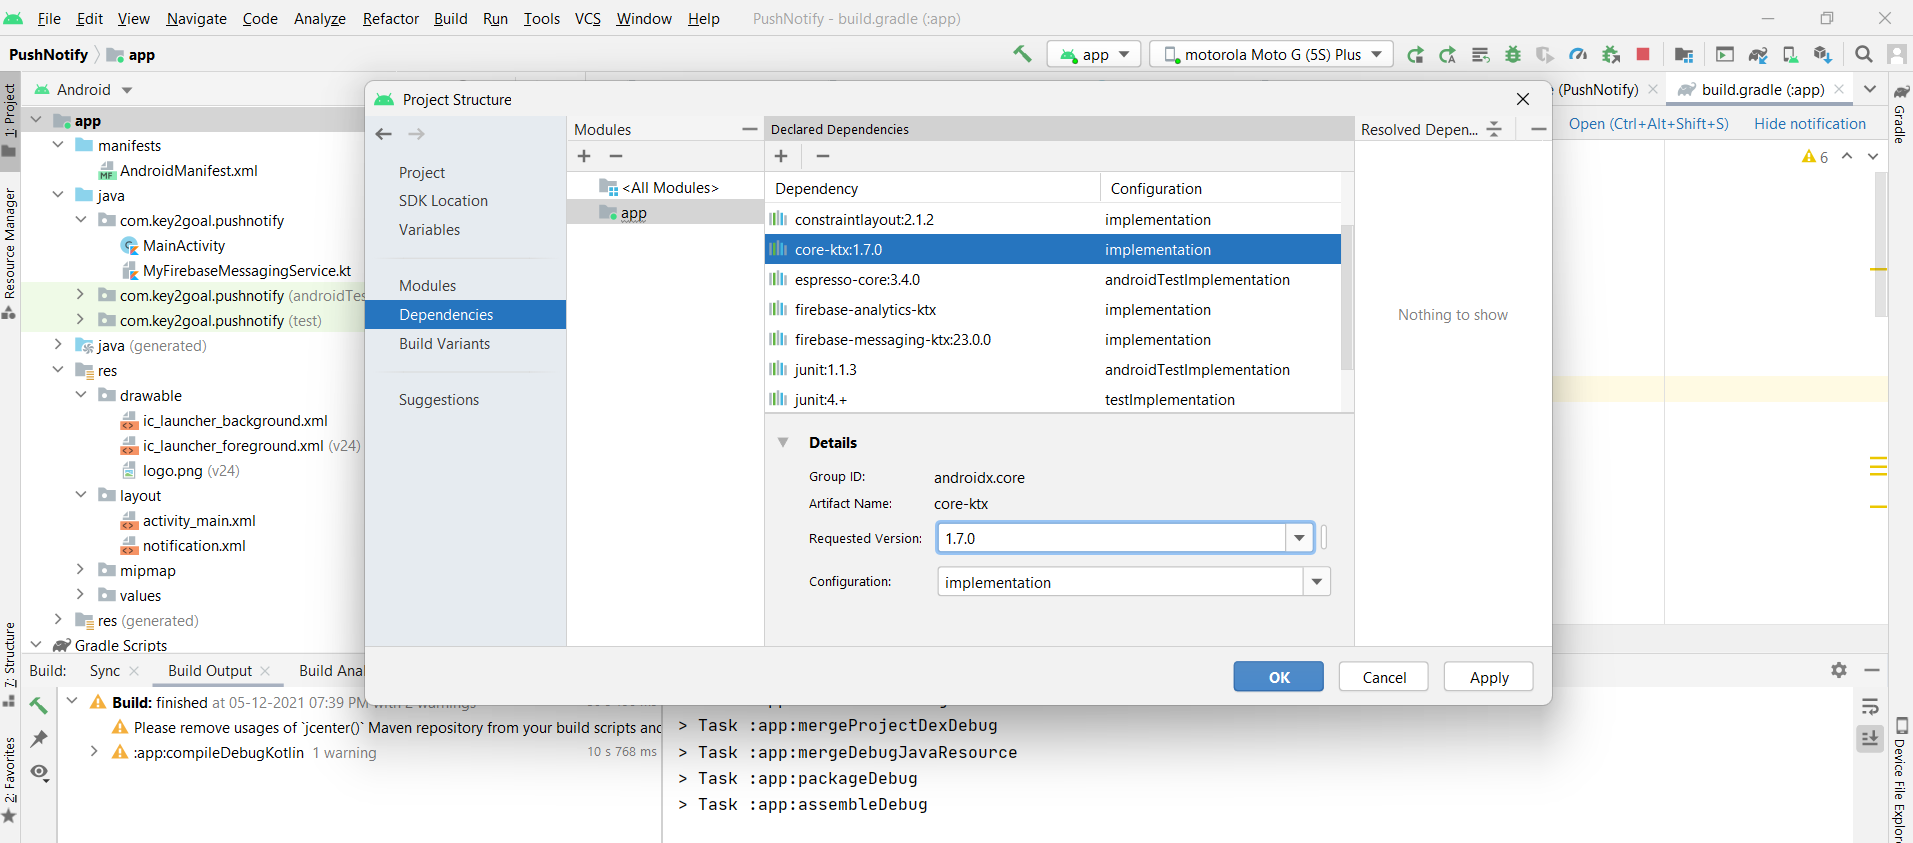Select the firebase-messaging-ktx:23.0.0 dependency row
1913x843 pixels.
point(892,340)
